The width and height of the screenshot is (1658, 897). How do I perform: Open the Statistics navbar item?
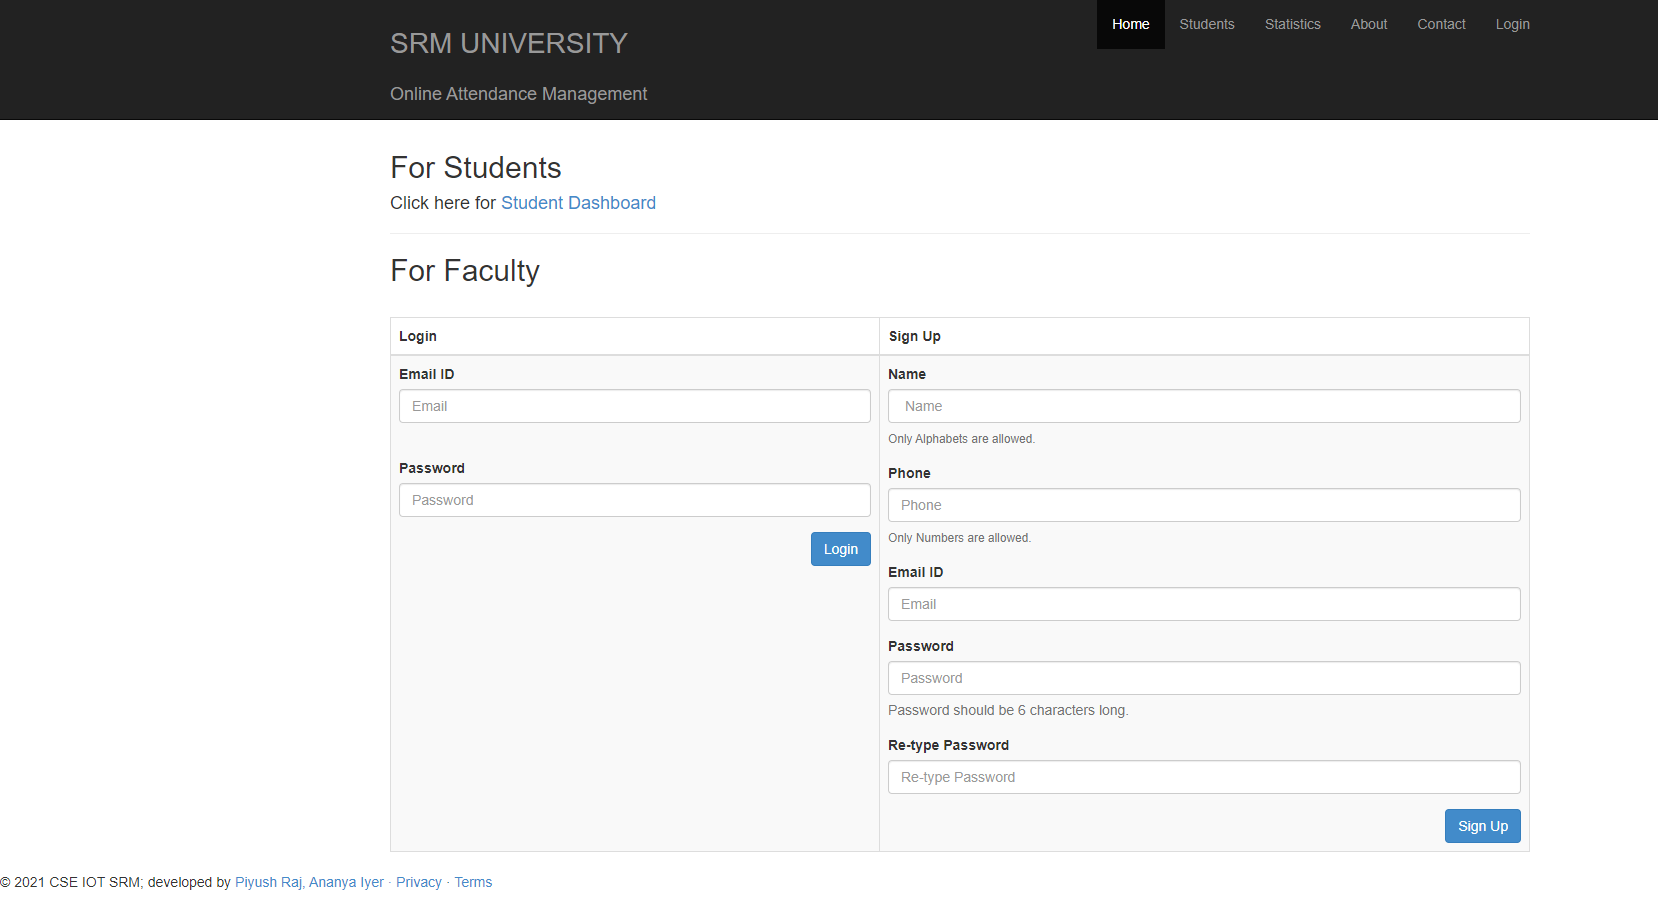1292,24
